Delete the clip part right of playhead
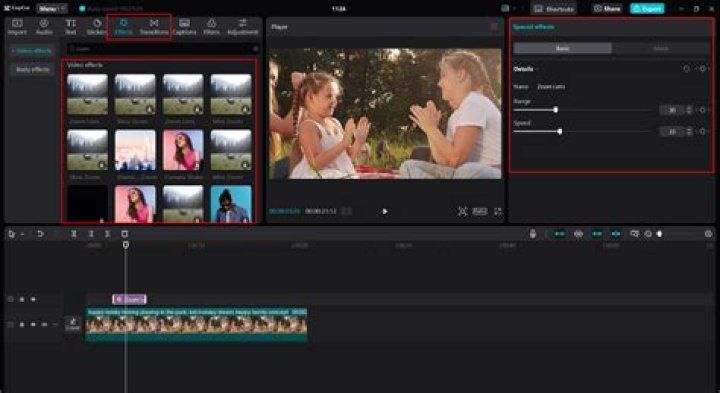720x393 pixels. point(107,234)
